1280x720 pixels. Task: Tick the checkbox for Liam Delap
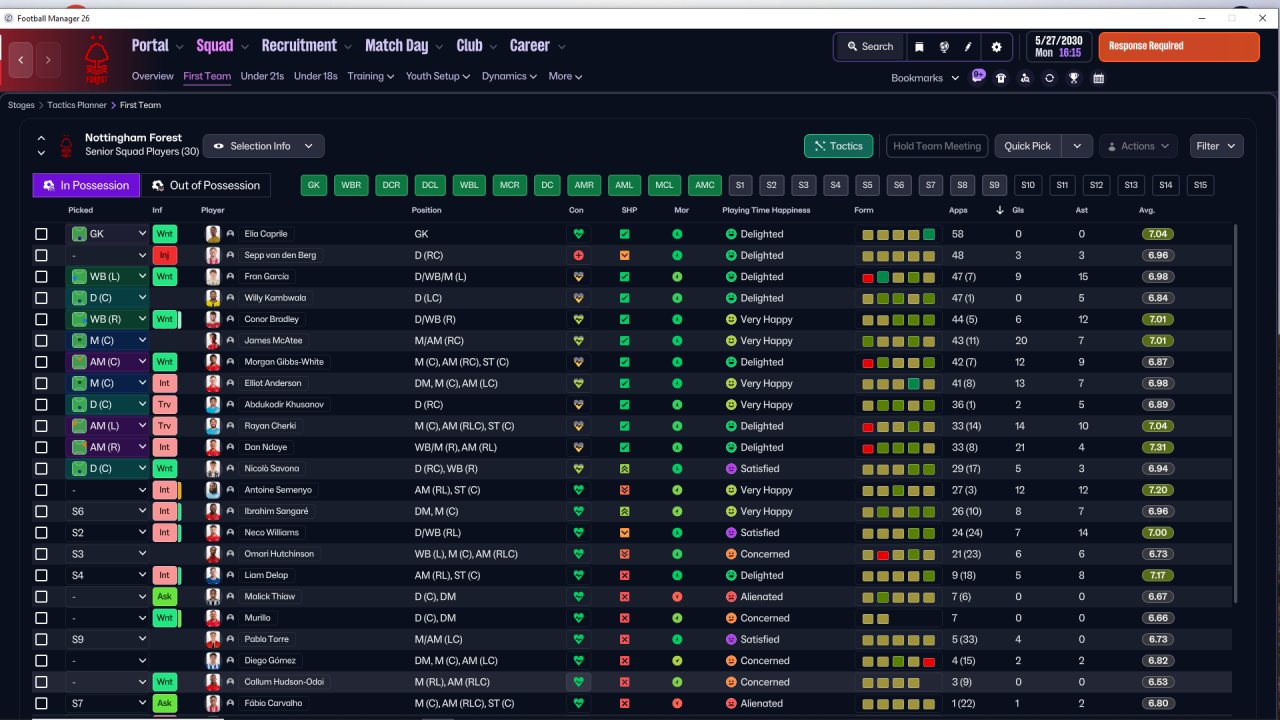click(x=41, y=575)
